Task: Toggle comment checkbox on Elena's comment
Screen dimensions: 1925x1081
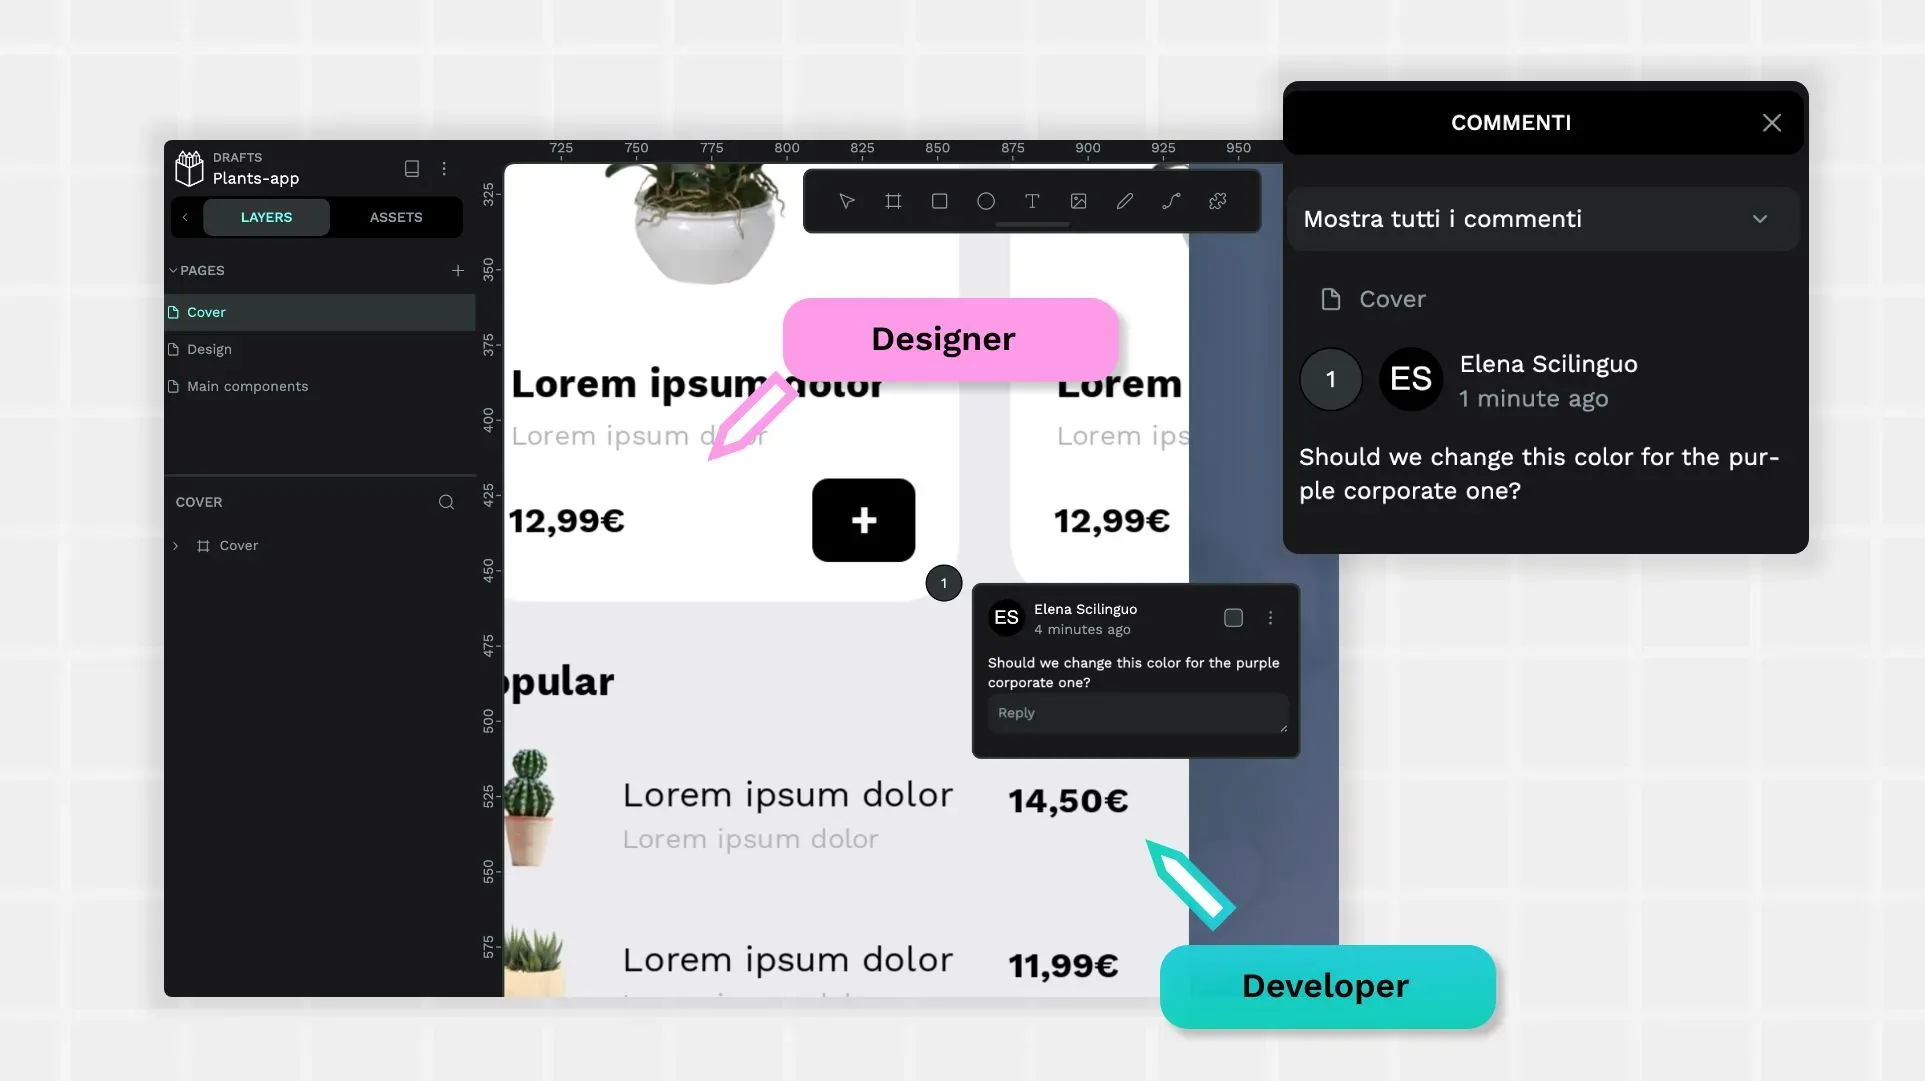Action: pyautogui.click(x=1232, y=617)
